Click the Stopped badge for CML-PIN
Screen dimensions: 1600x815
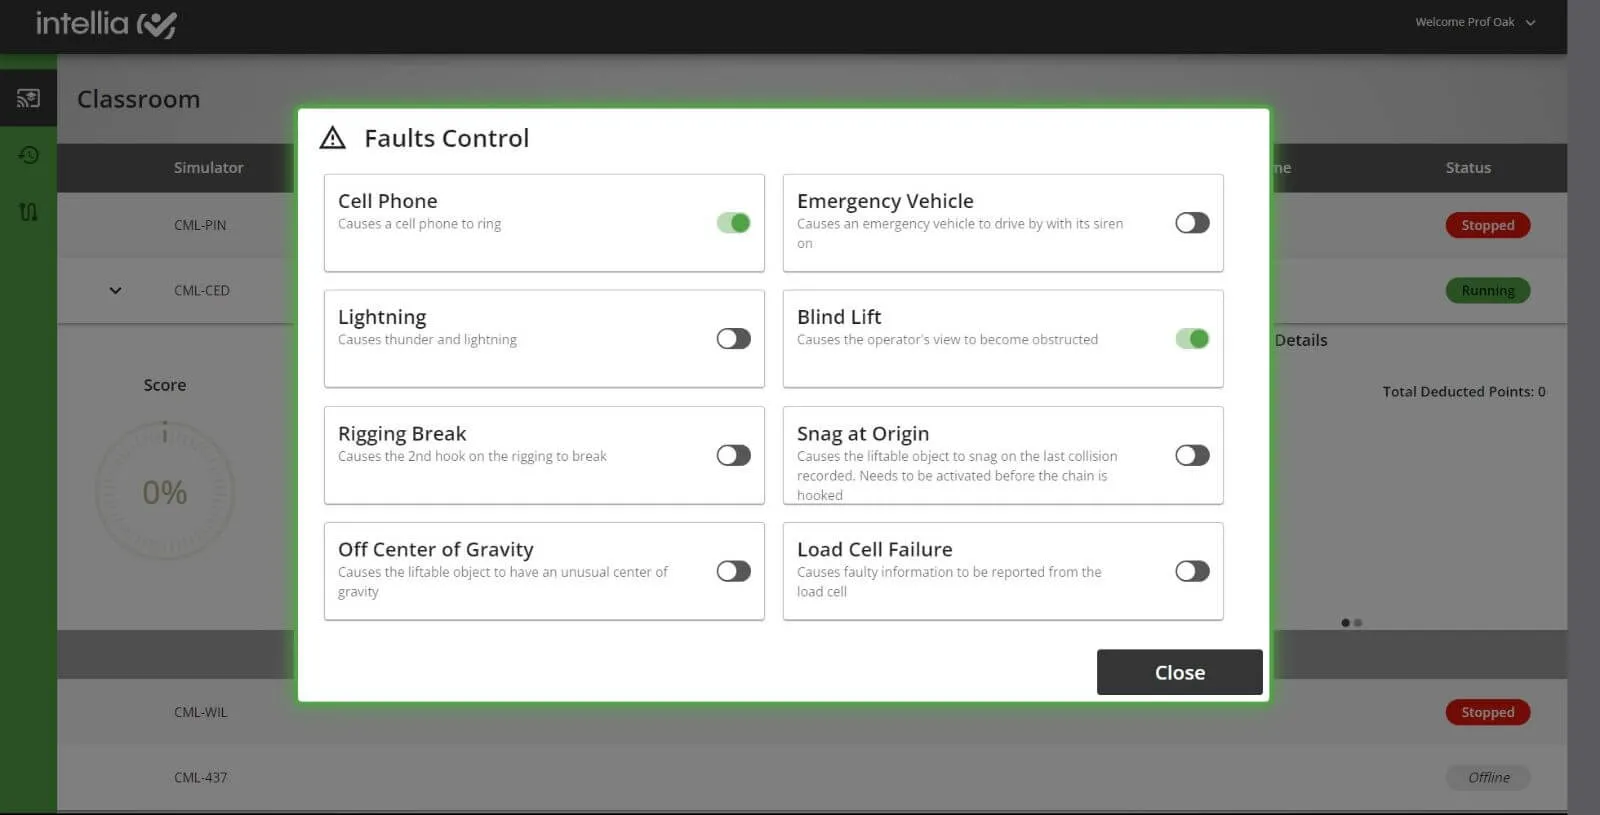click(x=1488, y=225)
